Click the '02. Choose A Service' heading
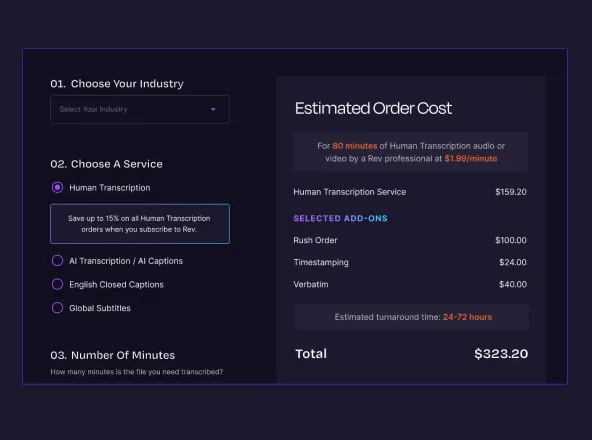 (x=106, y=164)
